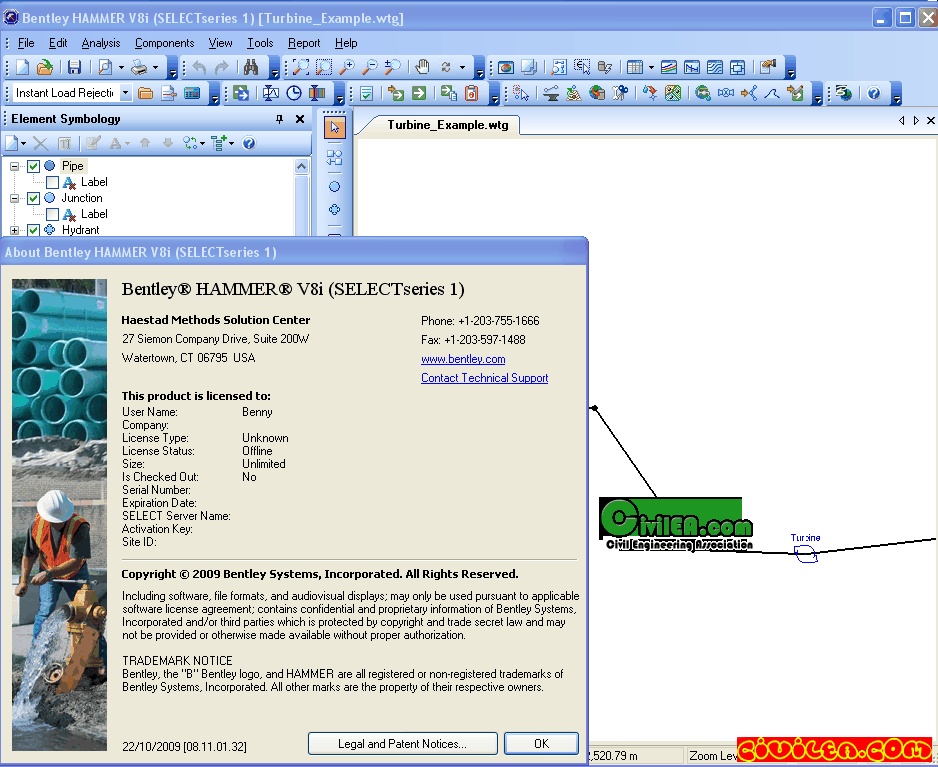Open the scenarios folder icon beside the scenario box
The height and width of the screenshot is (767, 938).
coord(145,93)
